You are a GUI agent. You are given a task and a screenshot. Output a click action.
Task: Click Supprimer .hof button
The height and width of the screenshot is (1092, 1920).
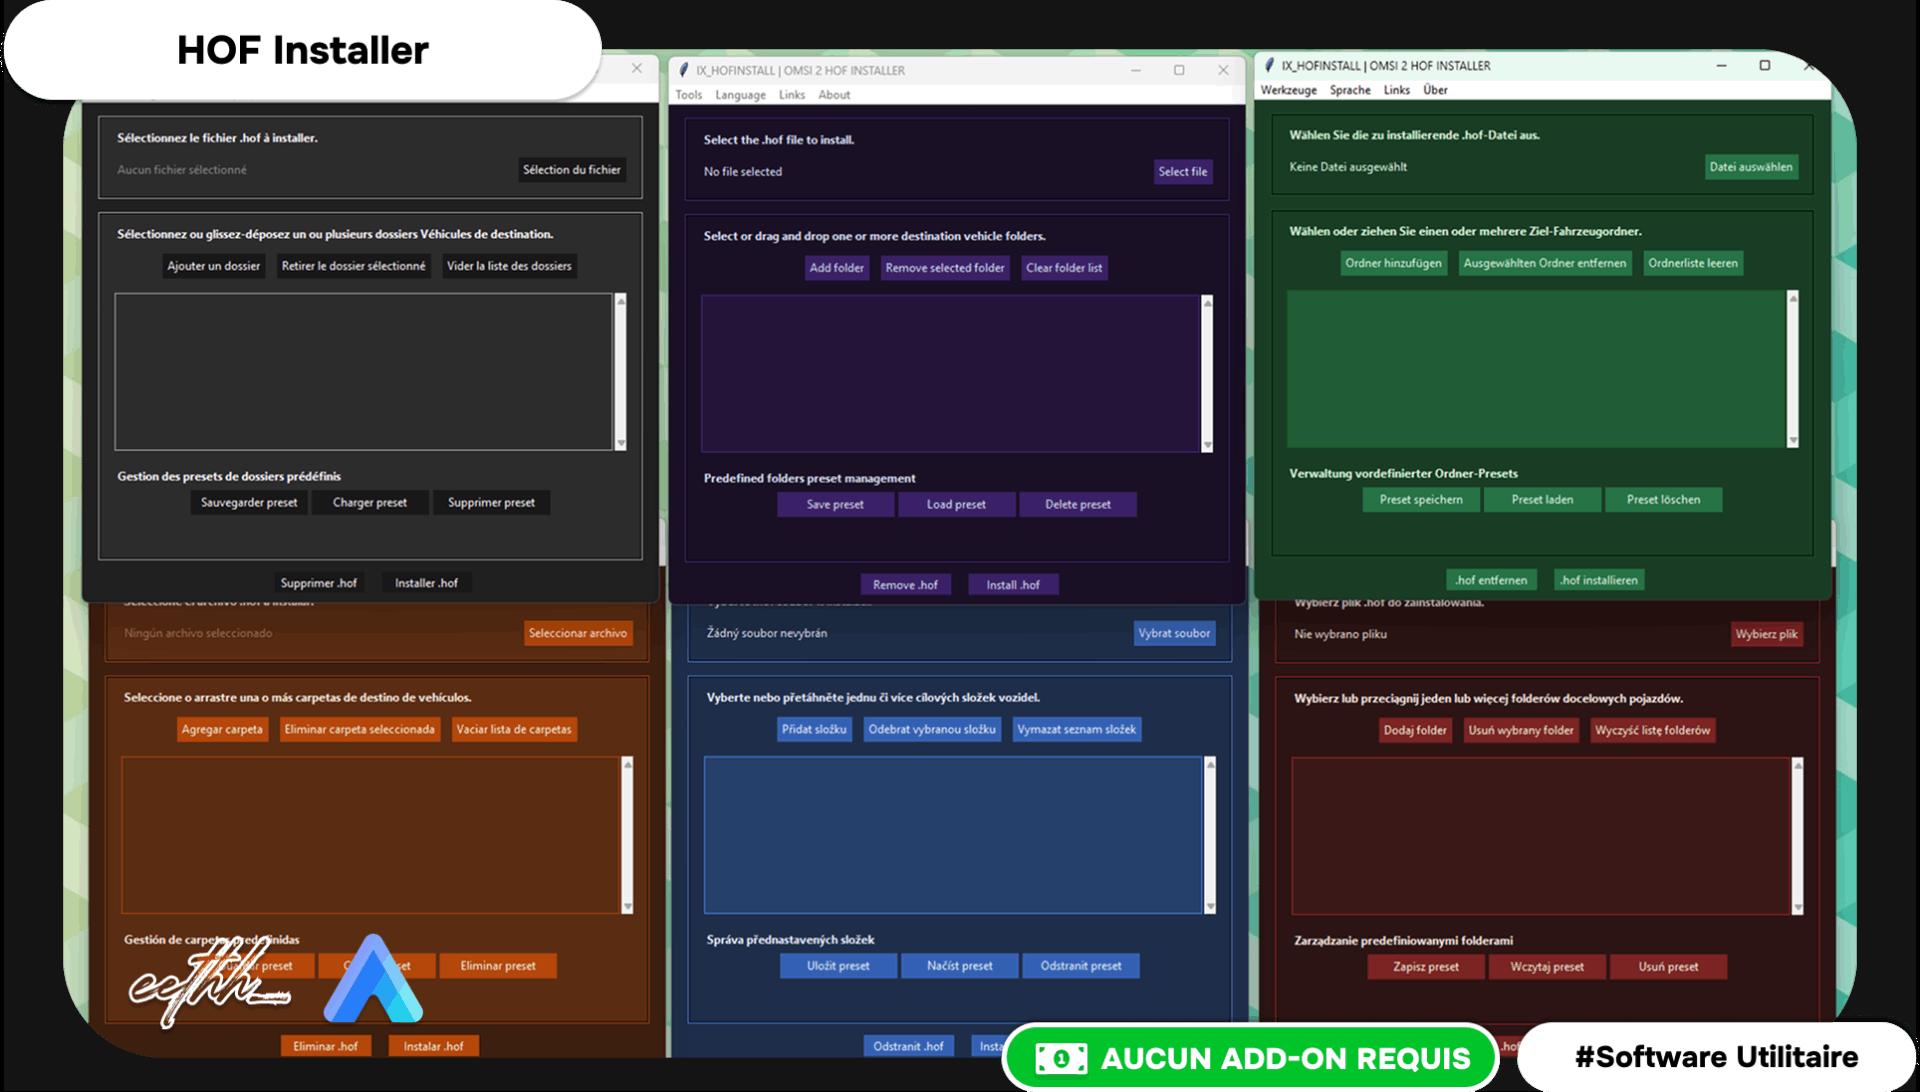pyautogui.click(x=318, y=583)
